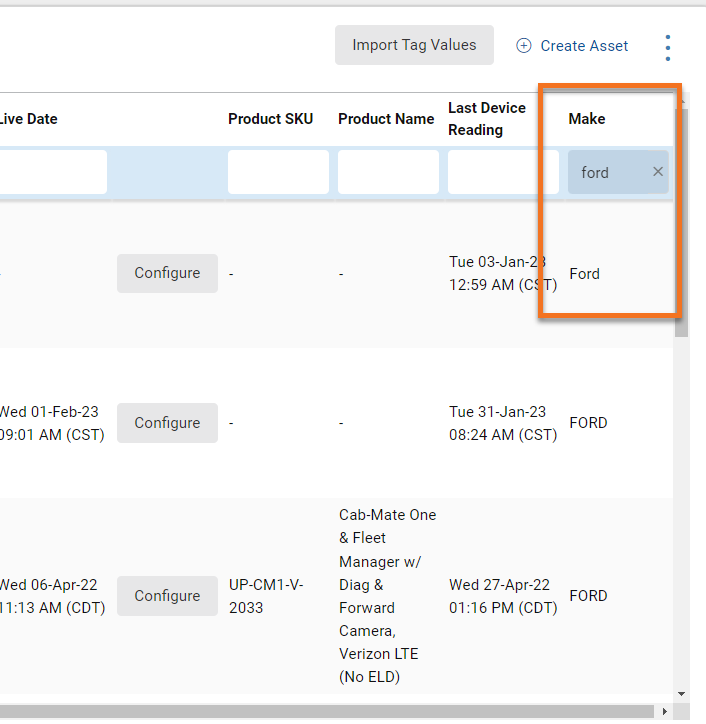Select the Tue 31-Jan-23 08:24 AM reading
The image size is (706, 724).
pyautogui.click(x=503, y=423)
